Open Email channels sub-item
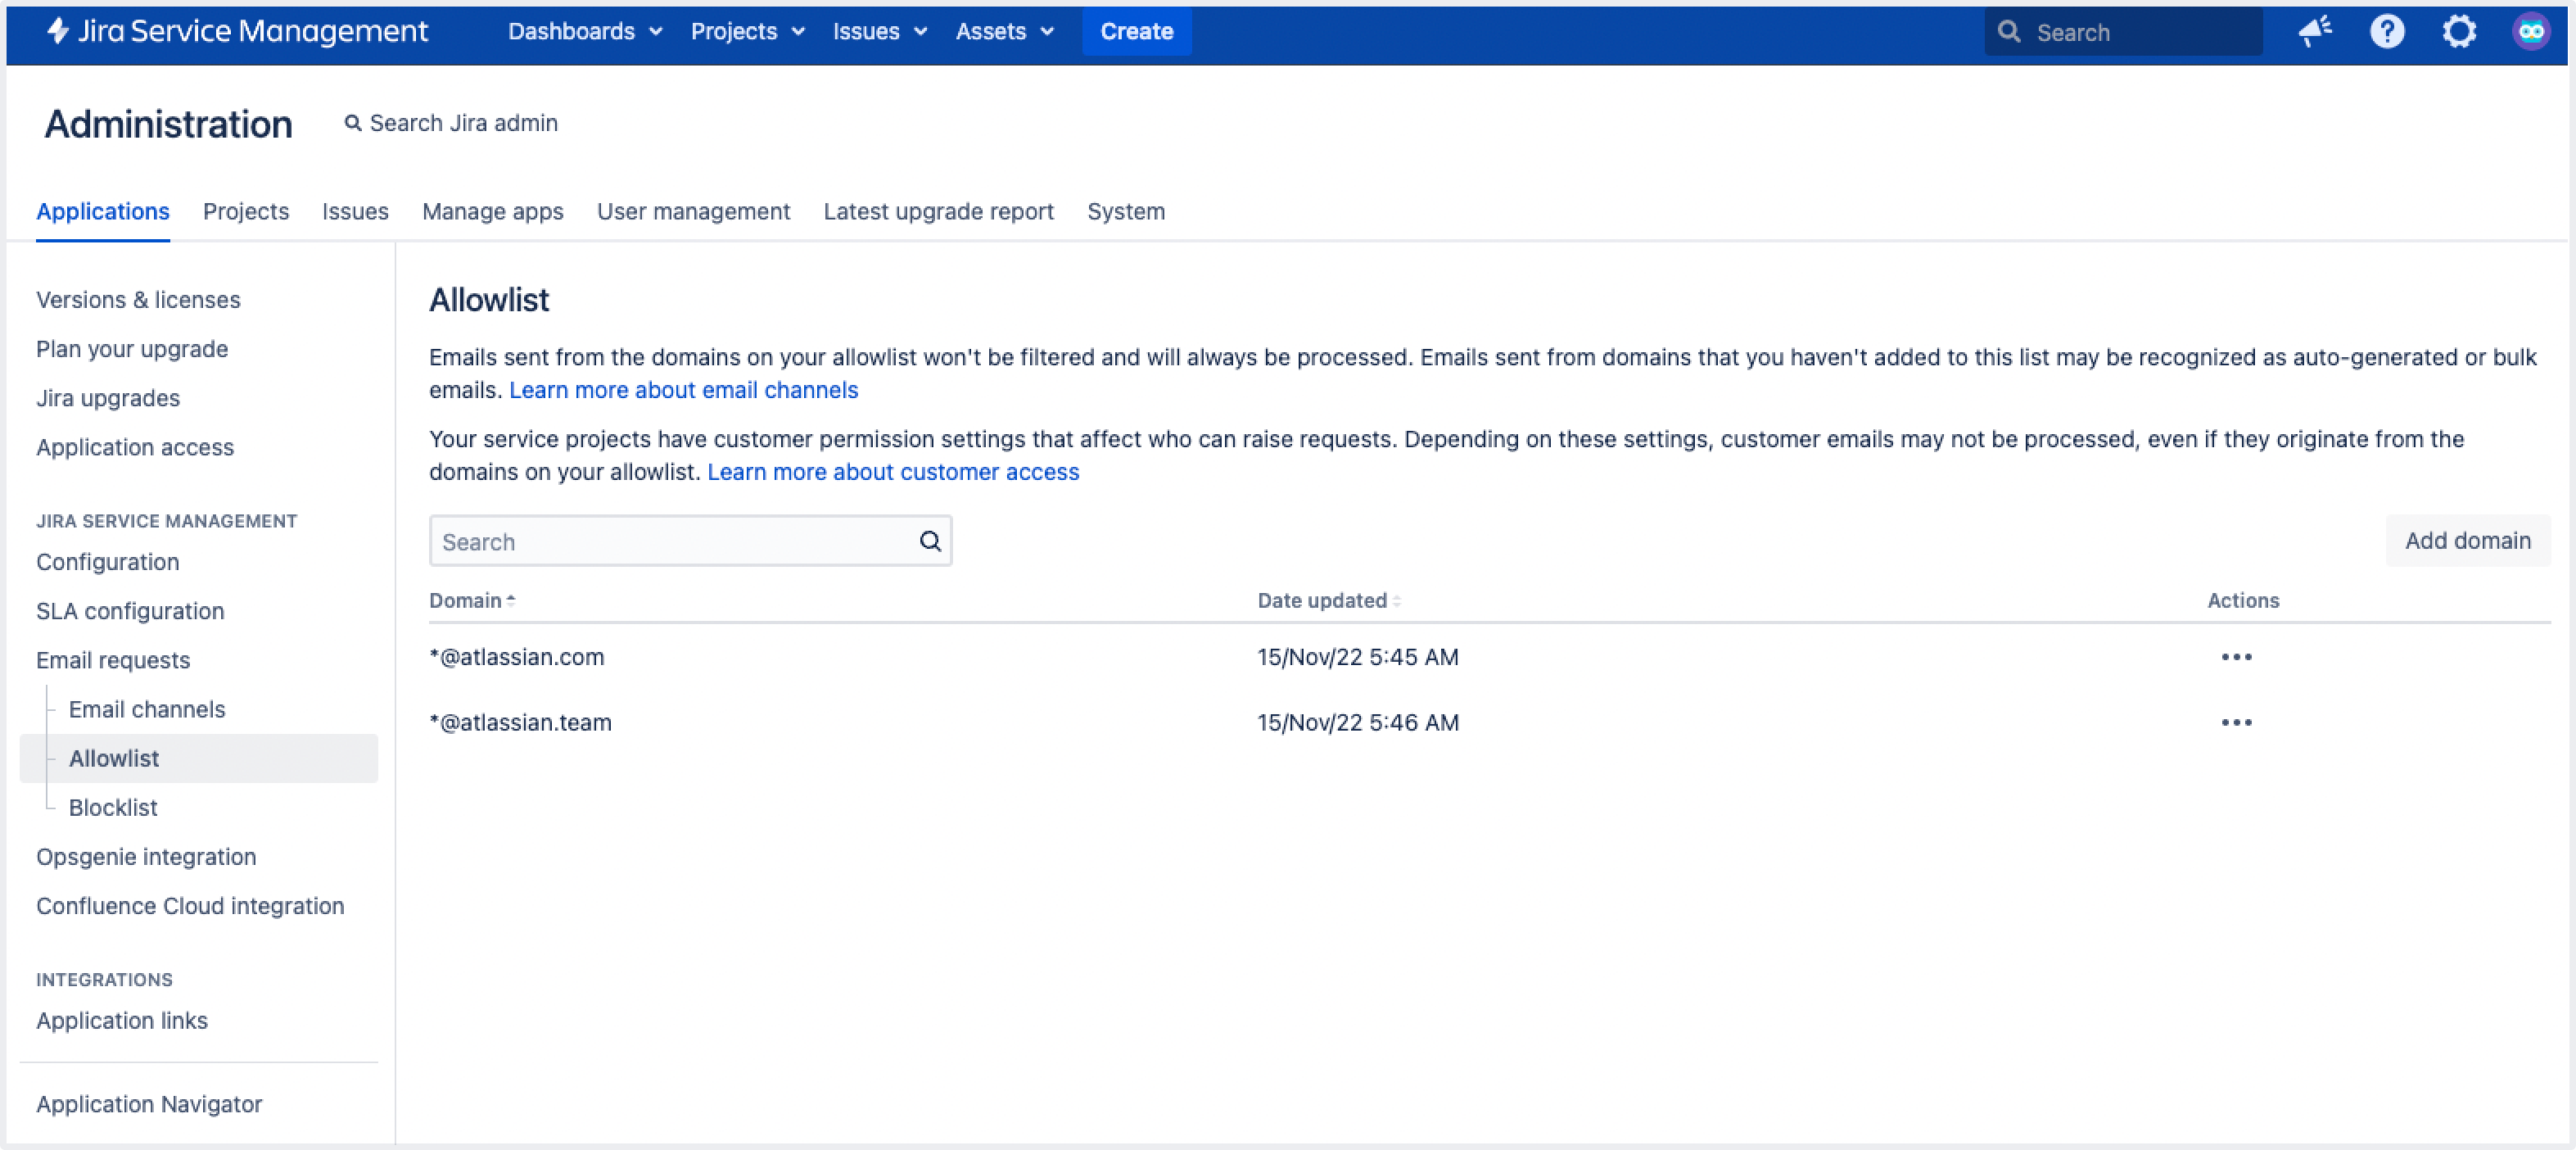This screenshot has height=1150, width=2576. (x=147, y=709)
